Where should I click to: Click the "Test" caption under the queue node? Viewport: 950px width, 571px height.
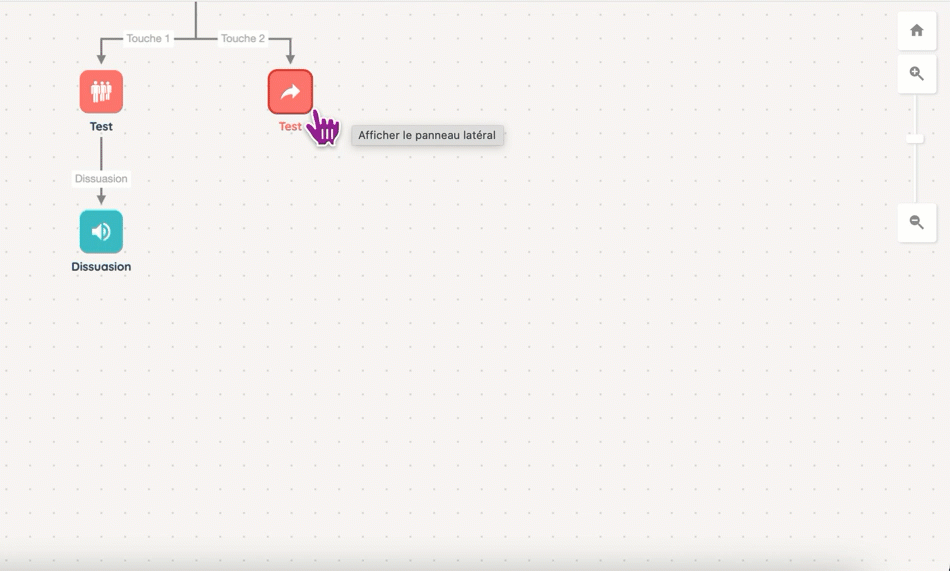[x=101, y=127]
